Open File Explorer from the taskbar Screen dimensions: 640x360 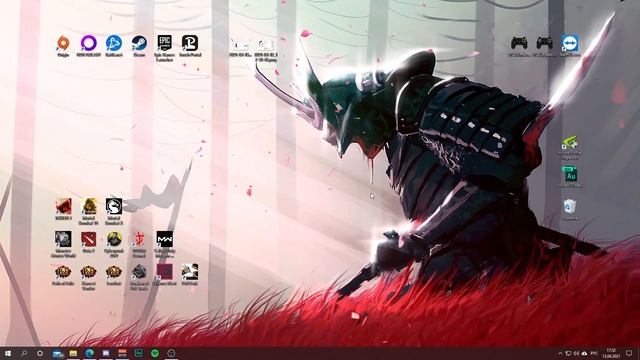click(73, 353)
